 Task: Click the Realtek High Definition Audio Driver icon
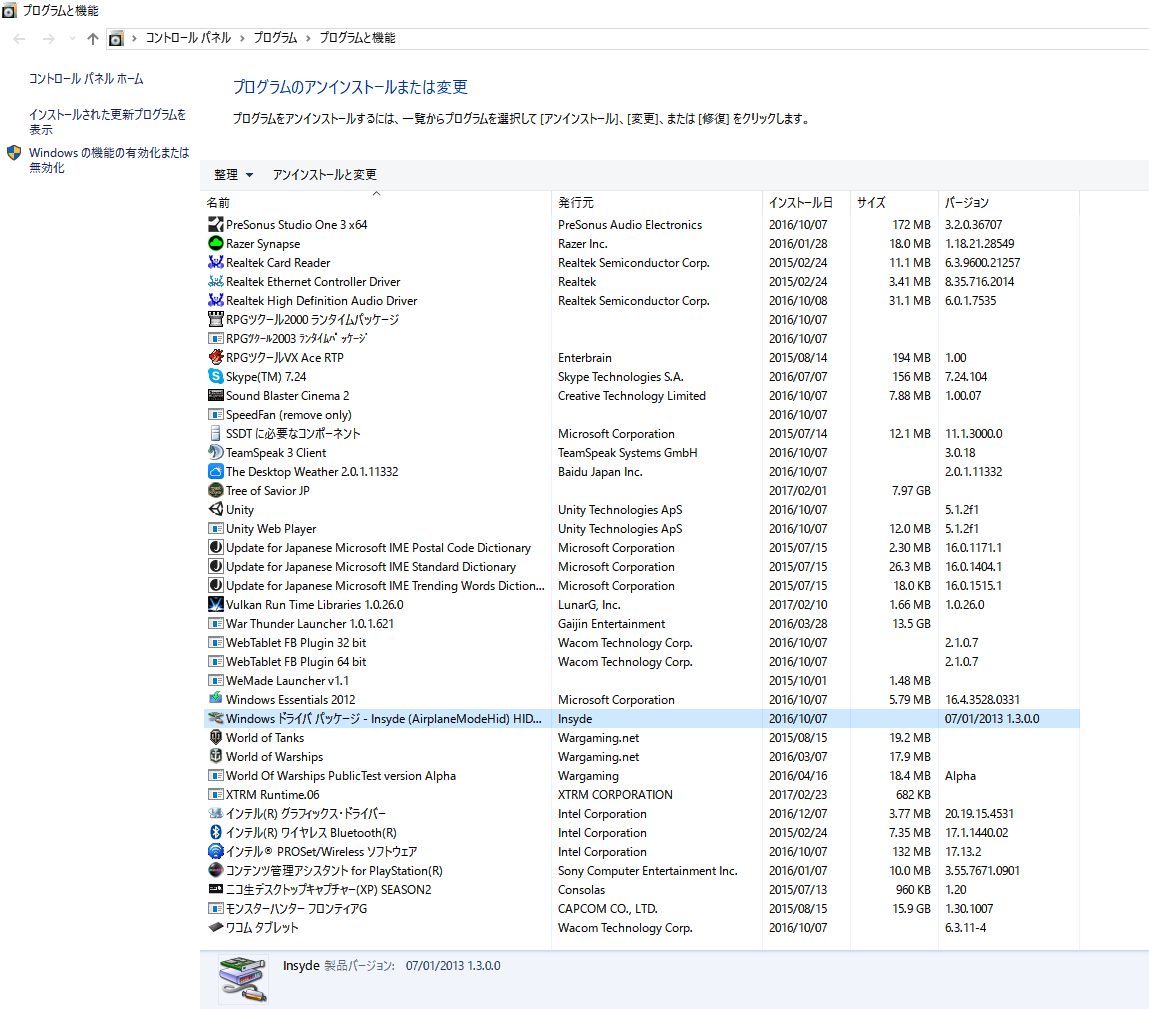click(215, 300)
